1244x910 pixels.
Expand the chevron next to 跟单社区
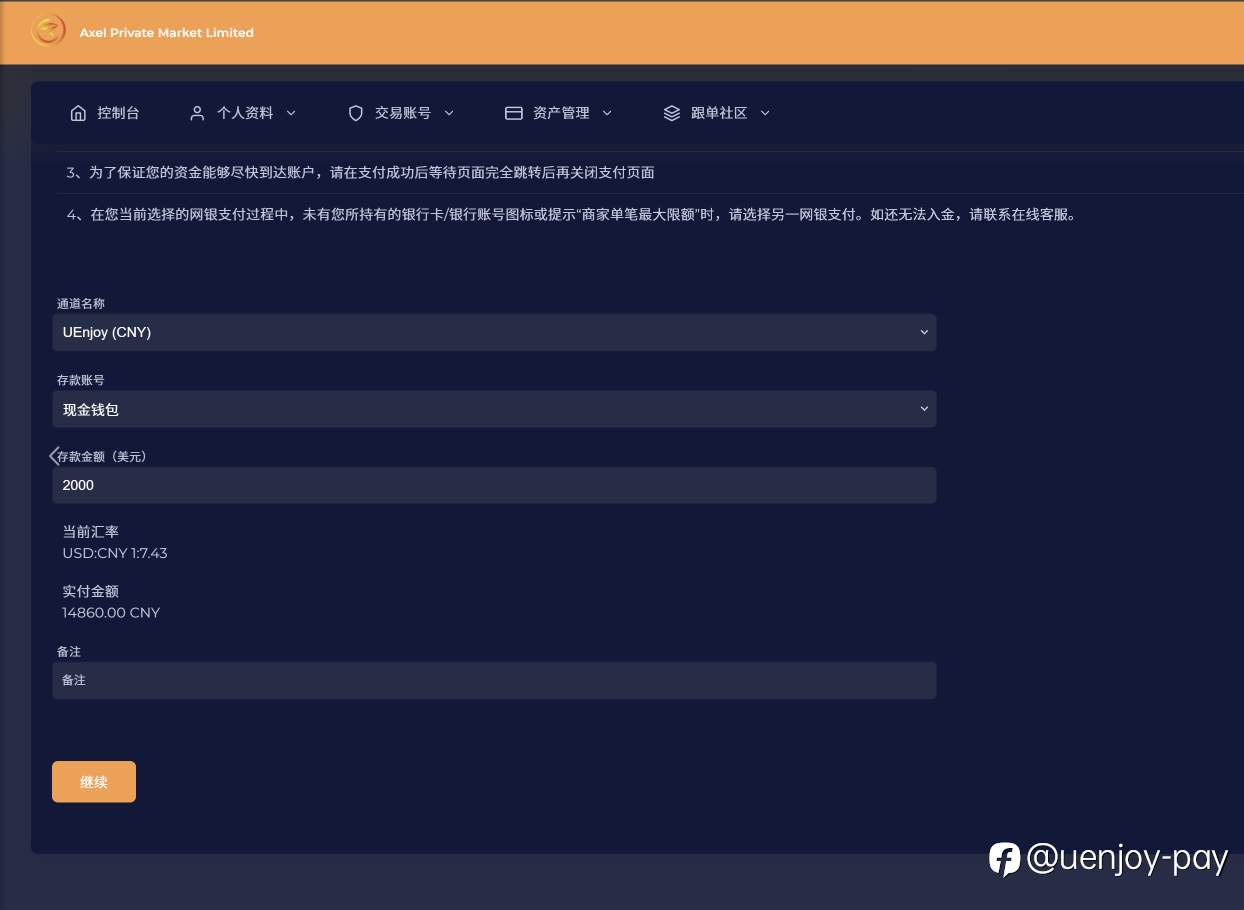click(x=765, y=113)
